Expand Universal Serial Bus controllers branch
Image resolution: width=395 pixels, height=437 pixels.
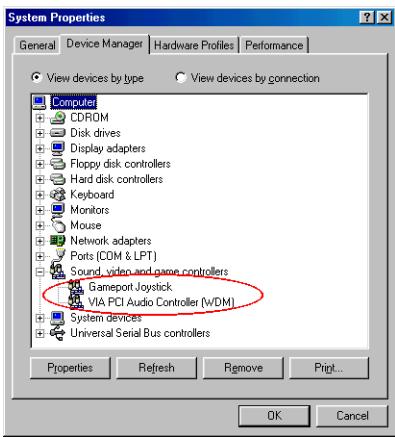[x=40, y=333]
